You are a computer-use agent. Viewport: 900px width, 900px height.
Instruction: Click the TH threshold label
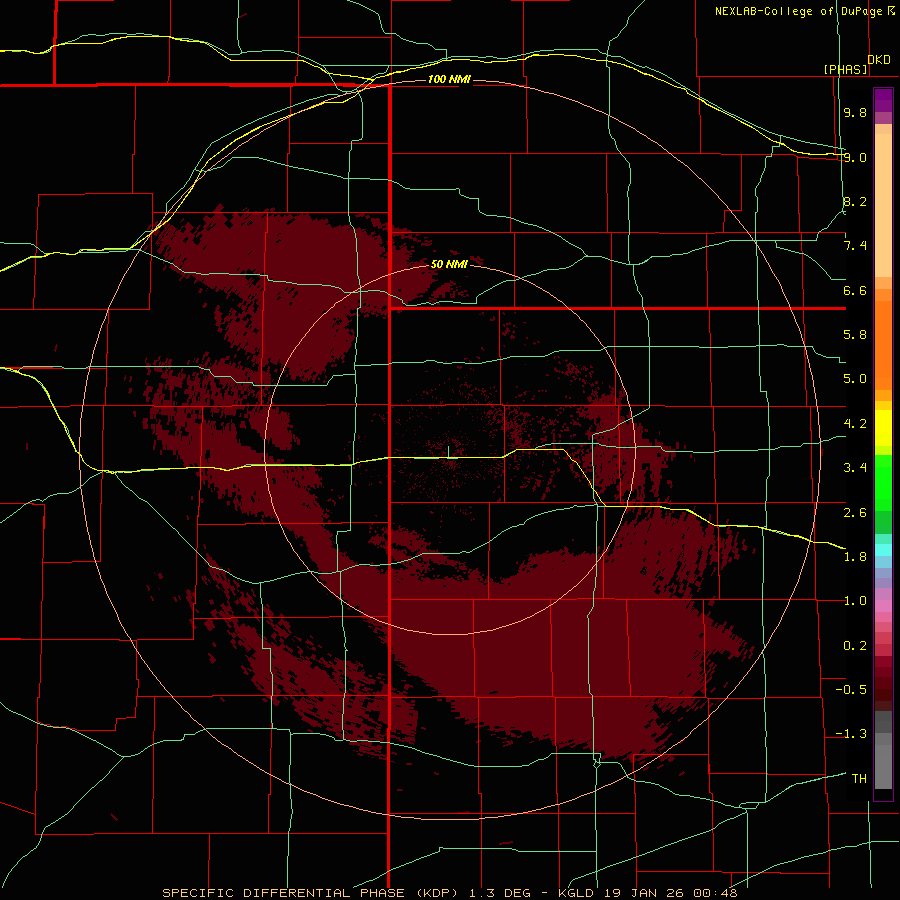click(x=859, y=779)
